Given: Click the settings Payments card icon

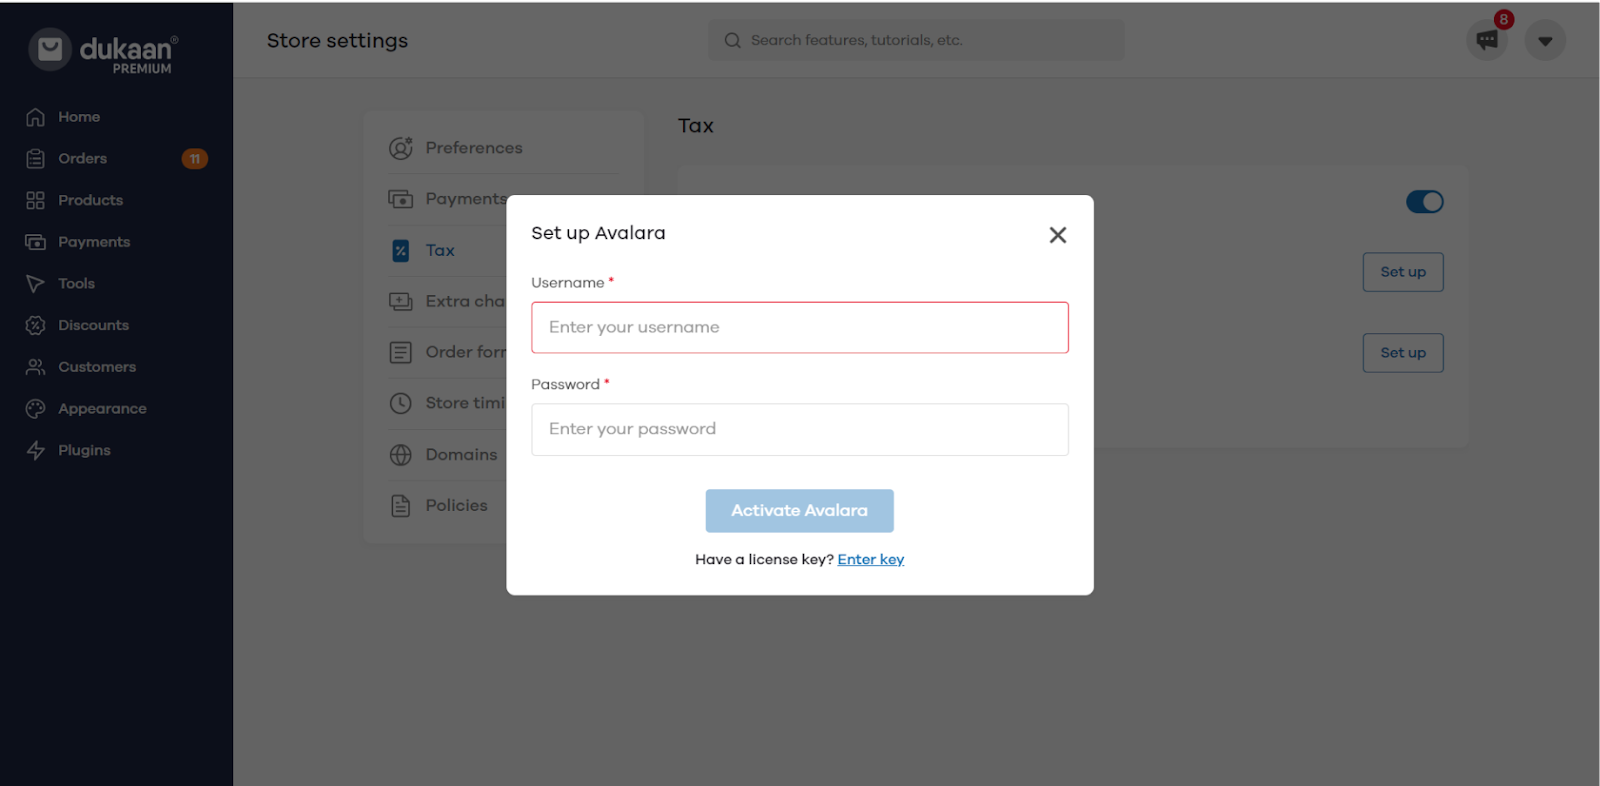Looking at the screenshot, I should (401, 199).
